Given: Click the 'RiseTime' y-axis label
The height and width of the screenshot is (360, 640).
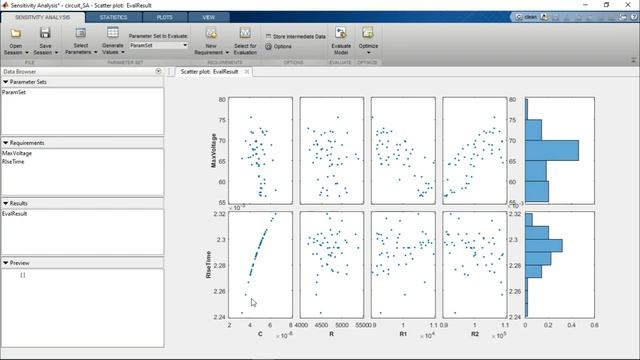Looking at the screenshot, I should (x=209, y=265).
